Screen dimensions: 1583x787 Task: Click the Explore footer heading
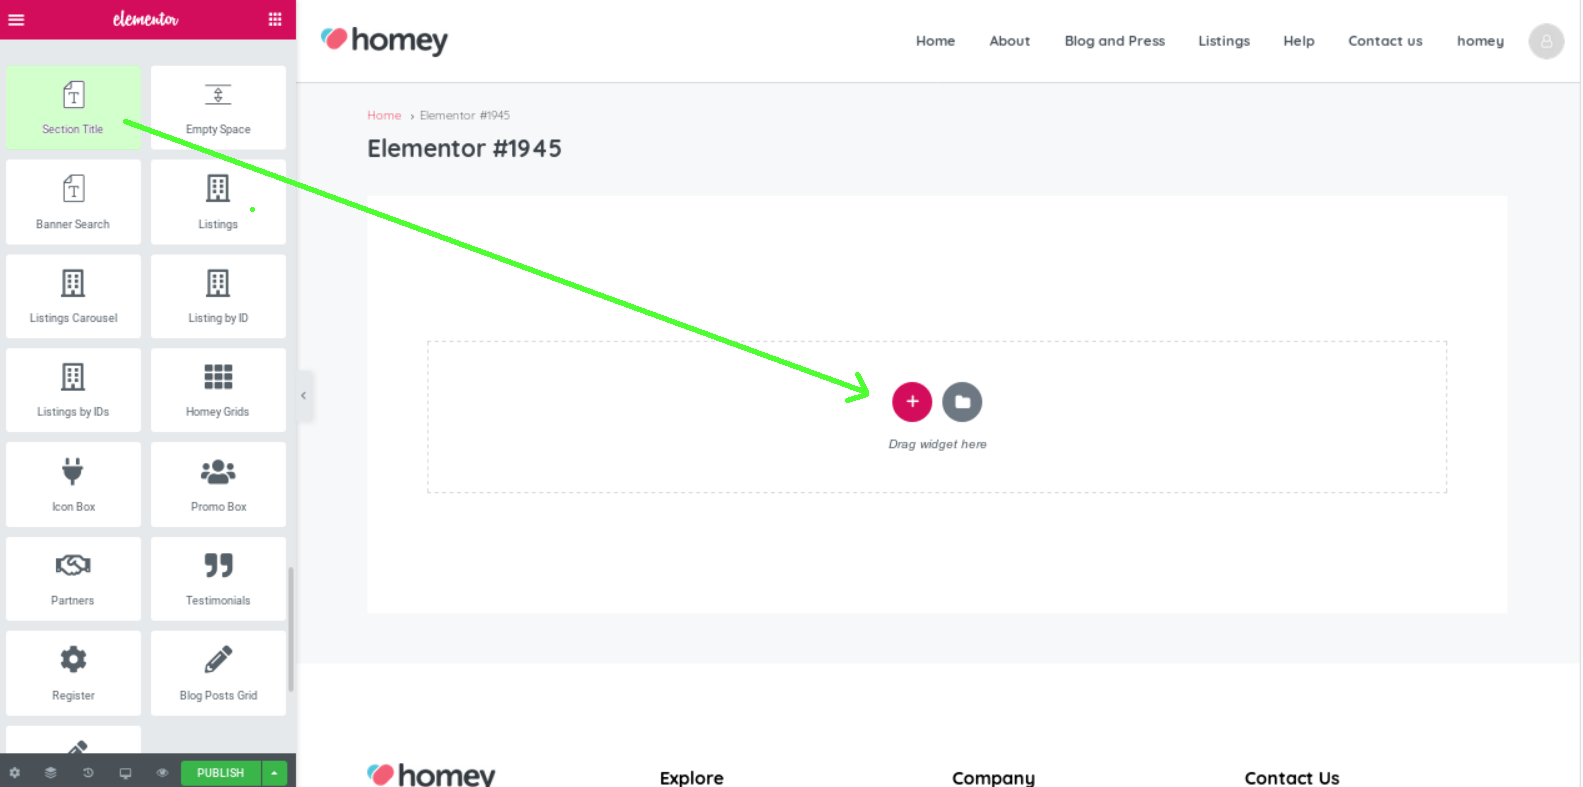point(691,778)
